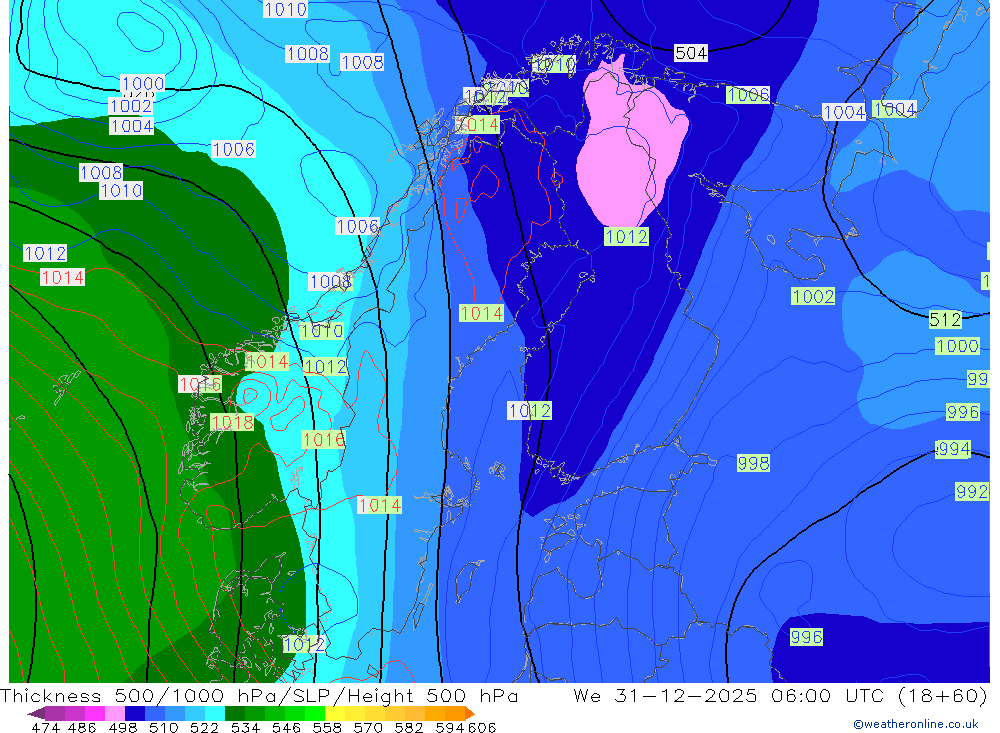Click the bright yellow swatch in the legend
Viewport: 1000px width, 733px height.
tap(335, 713)
